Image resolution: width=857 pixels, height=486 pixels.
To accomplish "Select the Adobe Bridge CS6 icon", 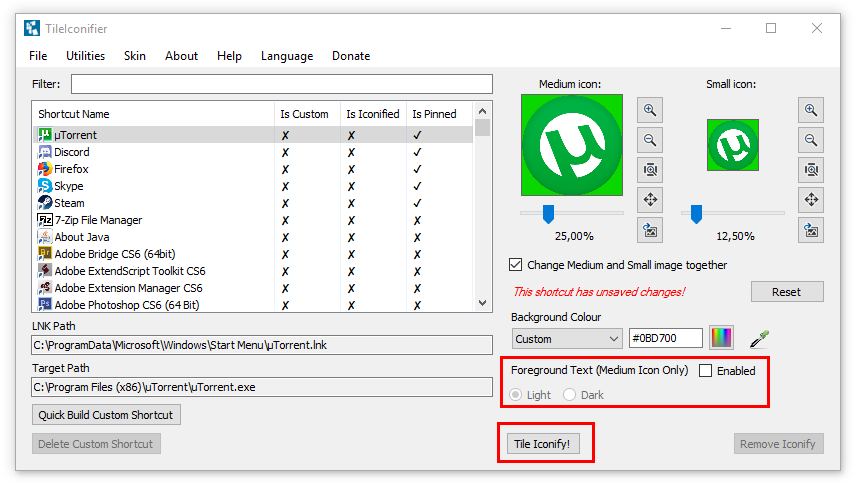I will (45, 254).
